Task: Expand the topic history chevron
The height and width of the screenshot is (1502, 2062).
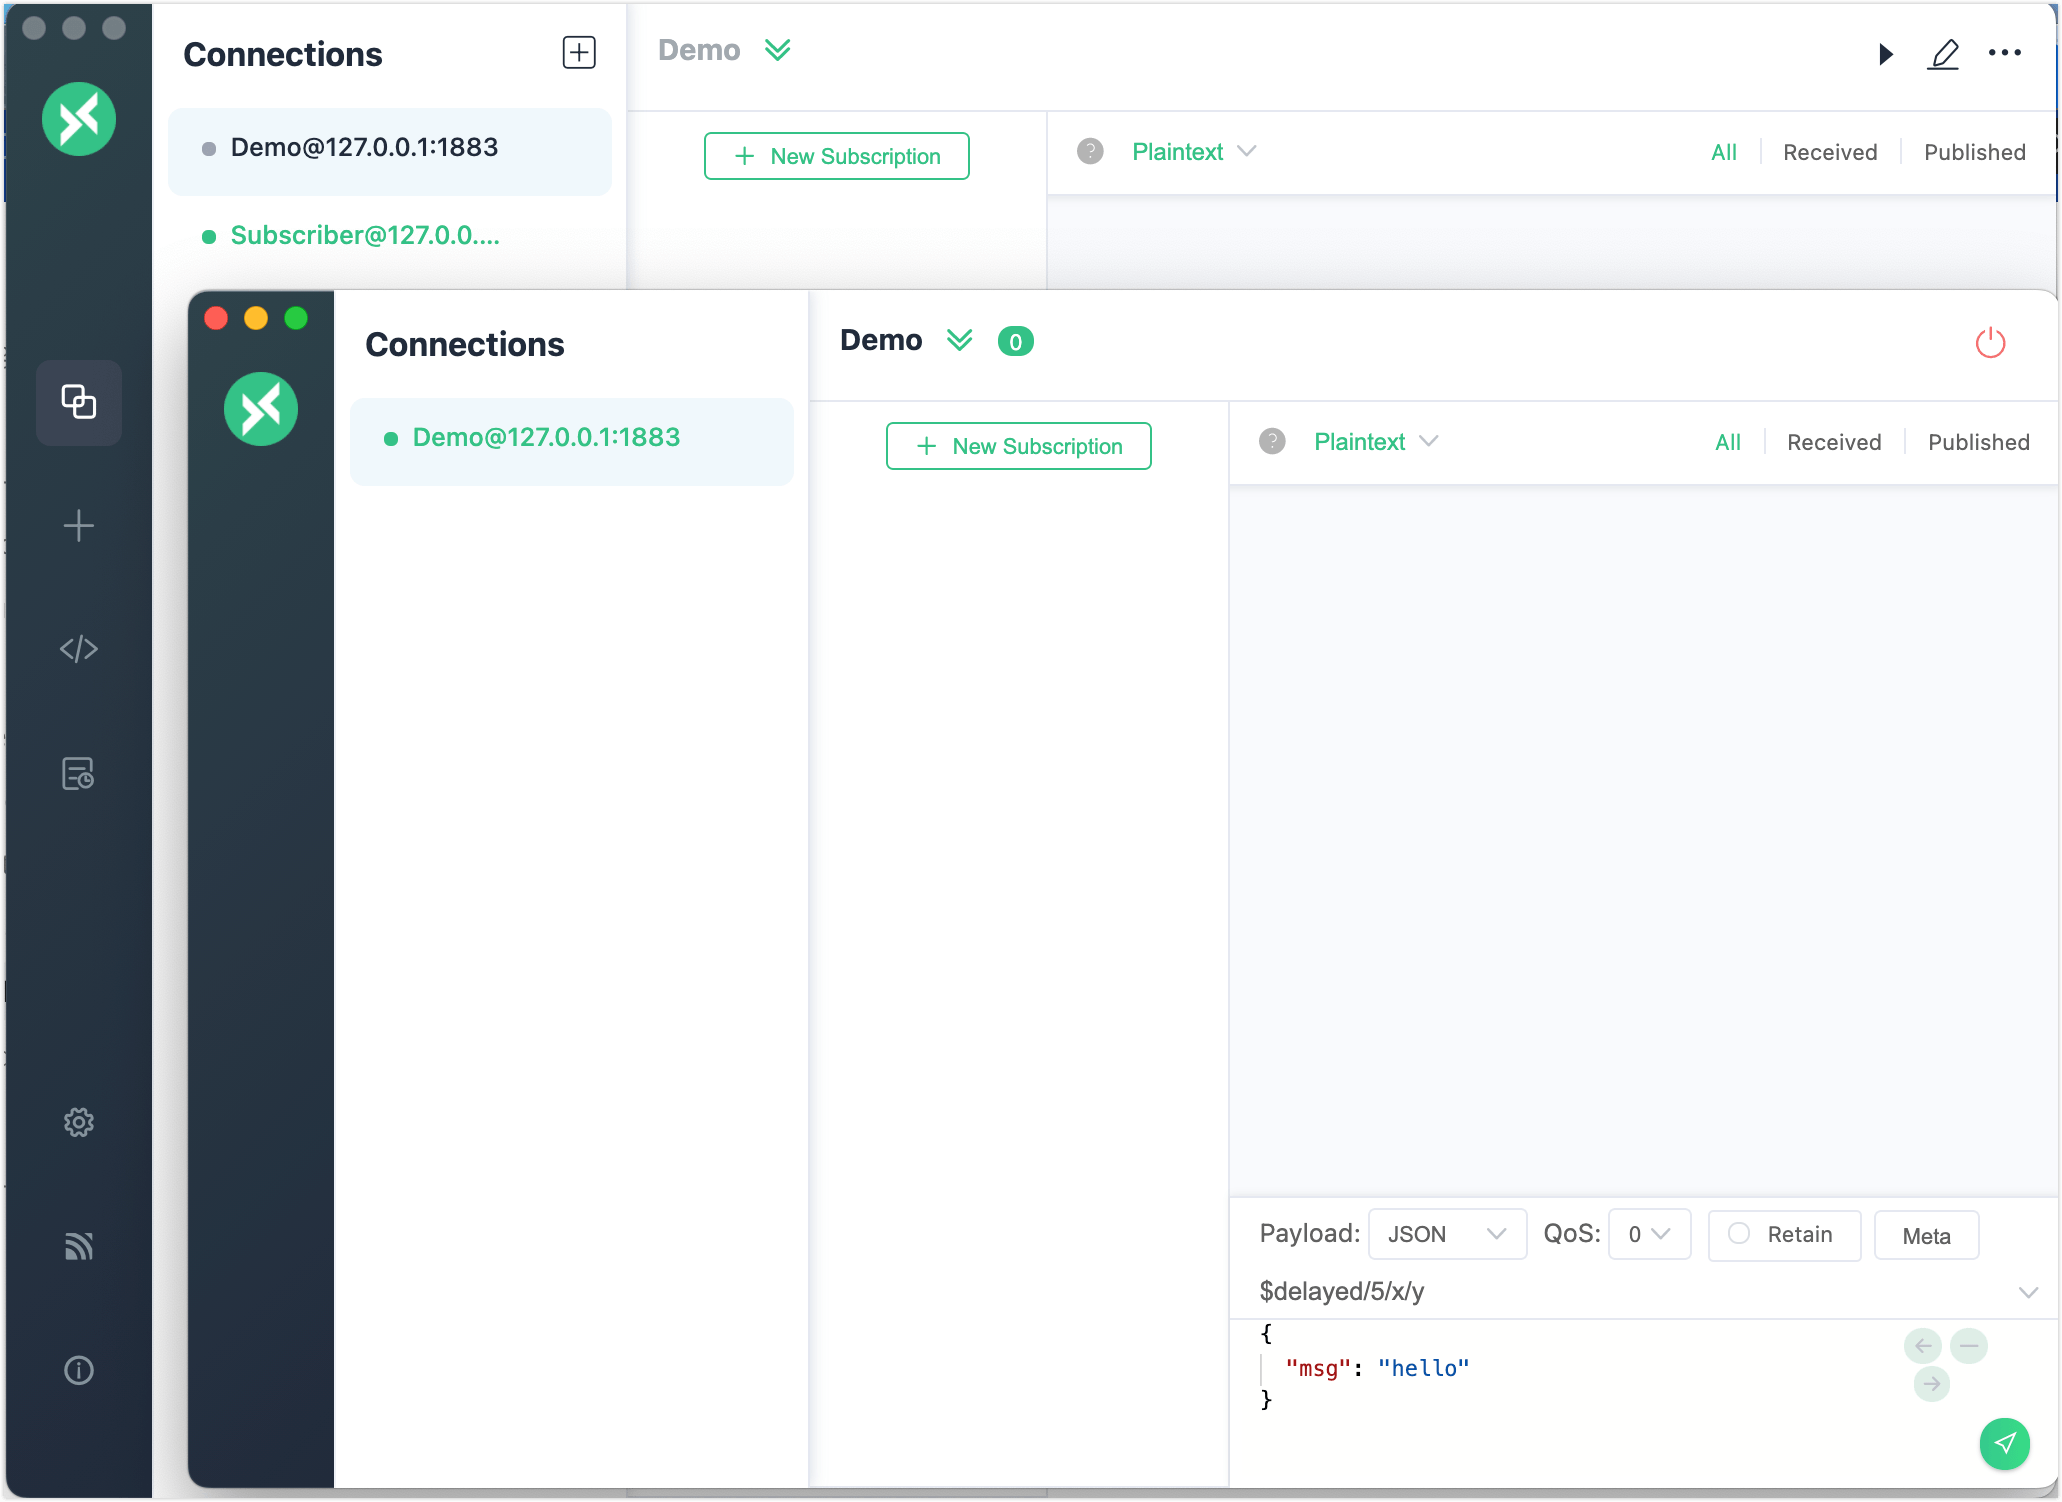Action: point(2028,1292)
